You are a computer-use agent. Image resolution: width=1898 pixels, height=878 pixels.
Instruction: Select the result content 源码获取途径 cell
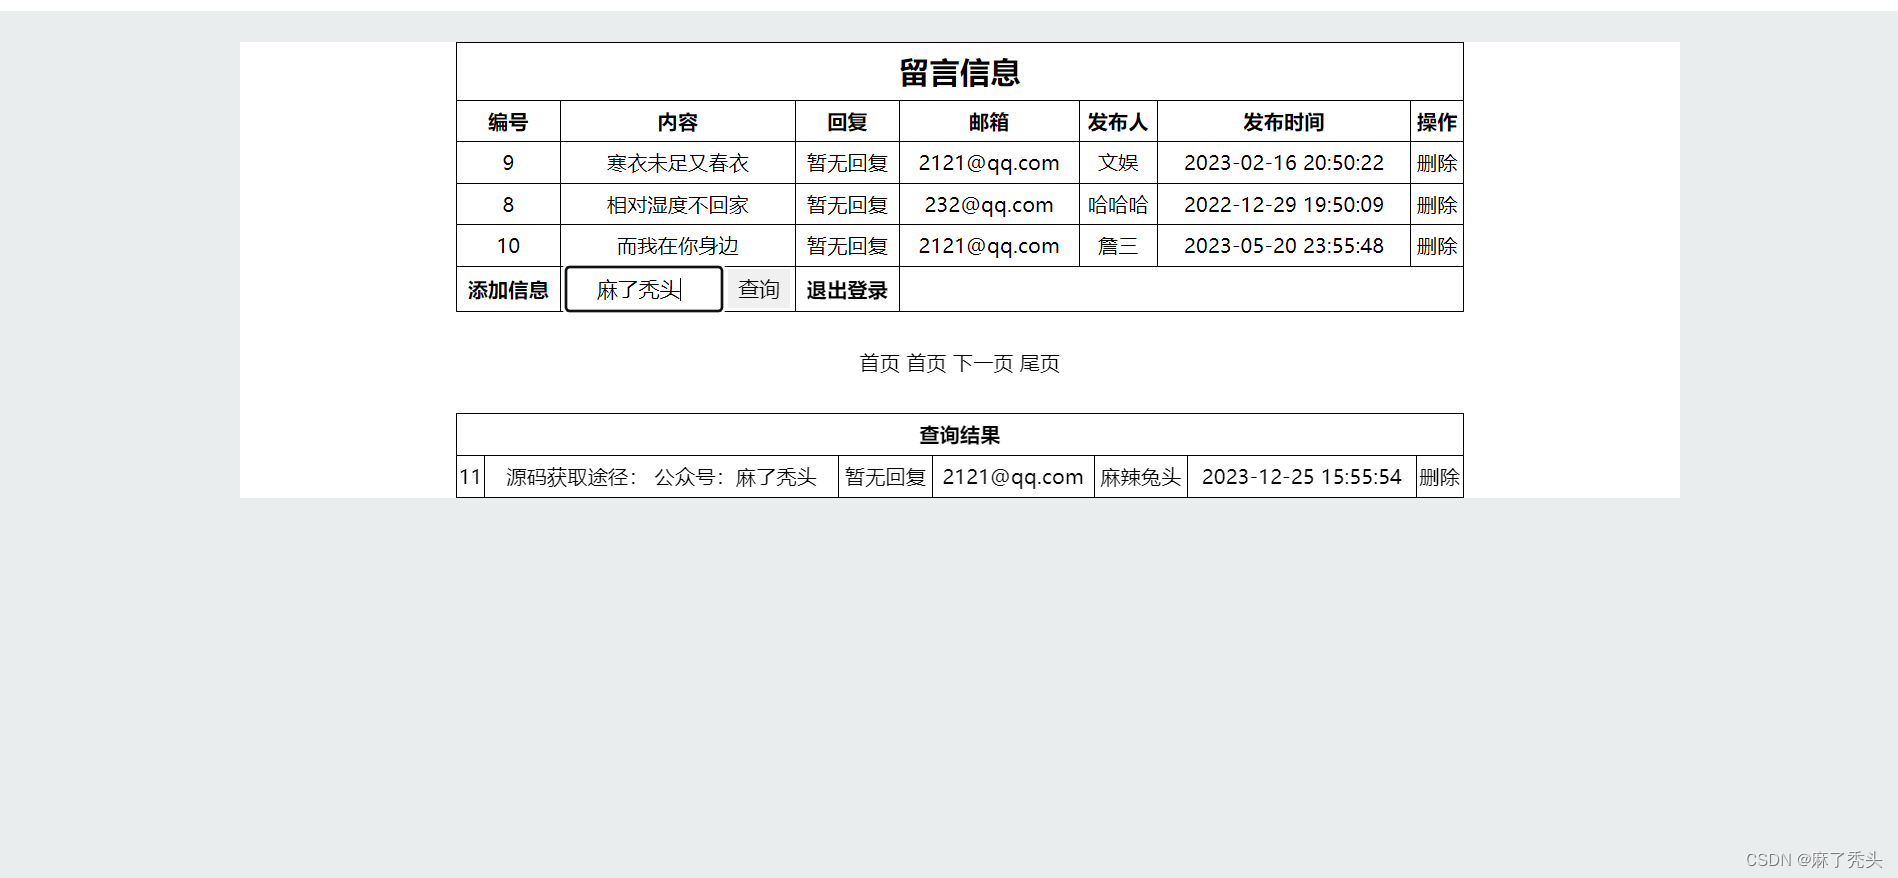point(661,477)
